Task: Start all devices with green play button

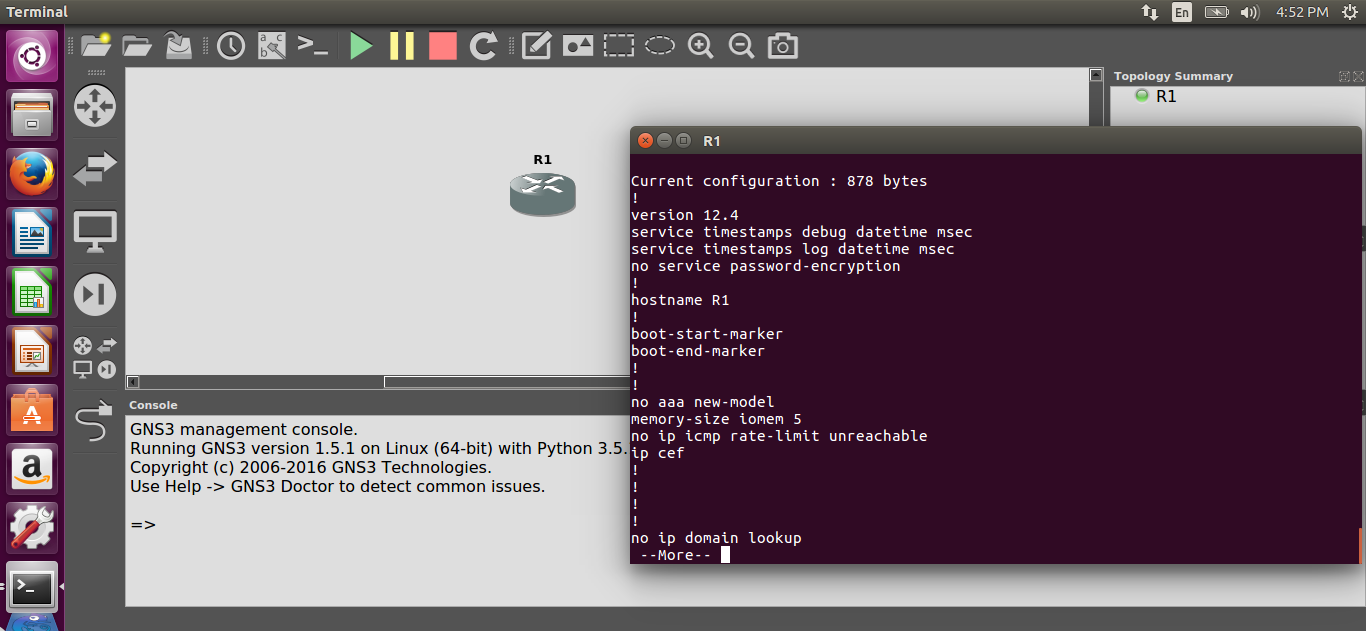Action: pos(361,46)
